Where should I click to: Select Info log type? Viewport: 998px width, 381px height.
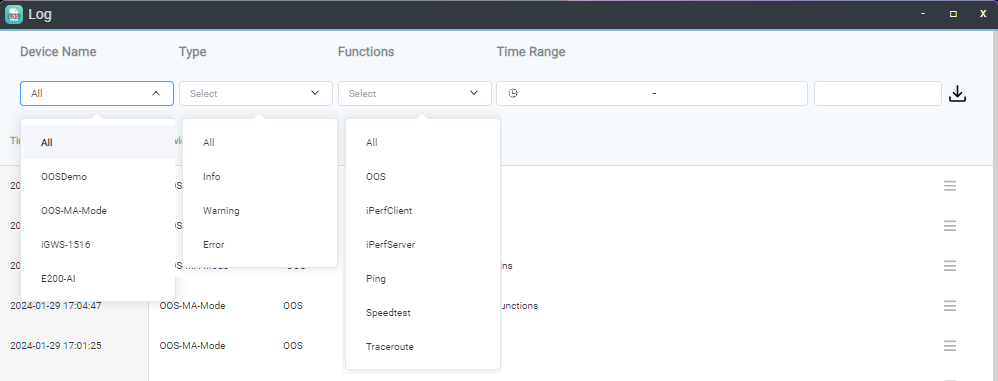tap(260, 177)
